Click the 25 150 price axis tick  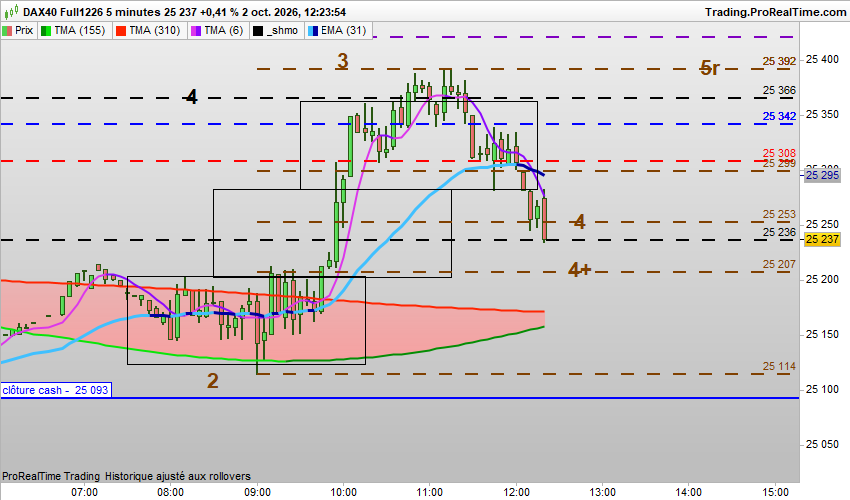822,334
